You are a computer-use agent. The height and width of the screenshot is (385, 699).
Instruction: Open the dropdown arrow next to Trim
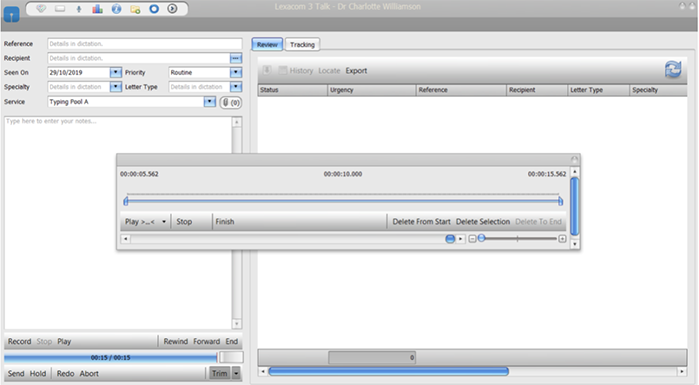pyautogui.click(x=236, y=373)
